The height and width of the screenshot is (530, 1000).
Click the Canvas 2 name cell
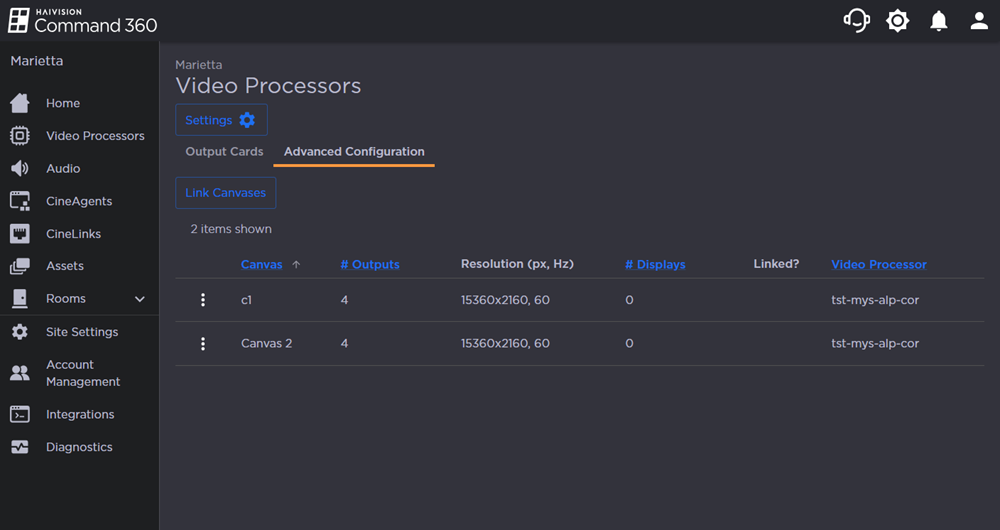[267, 343]
